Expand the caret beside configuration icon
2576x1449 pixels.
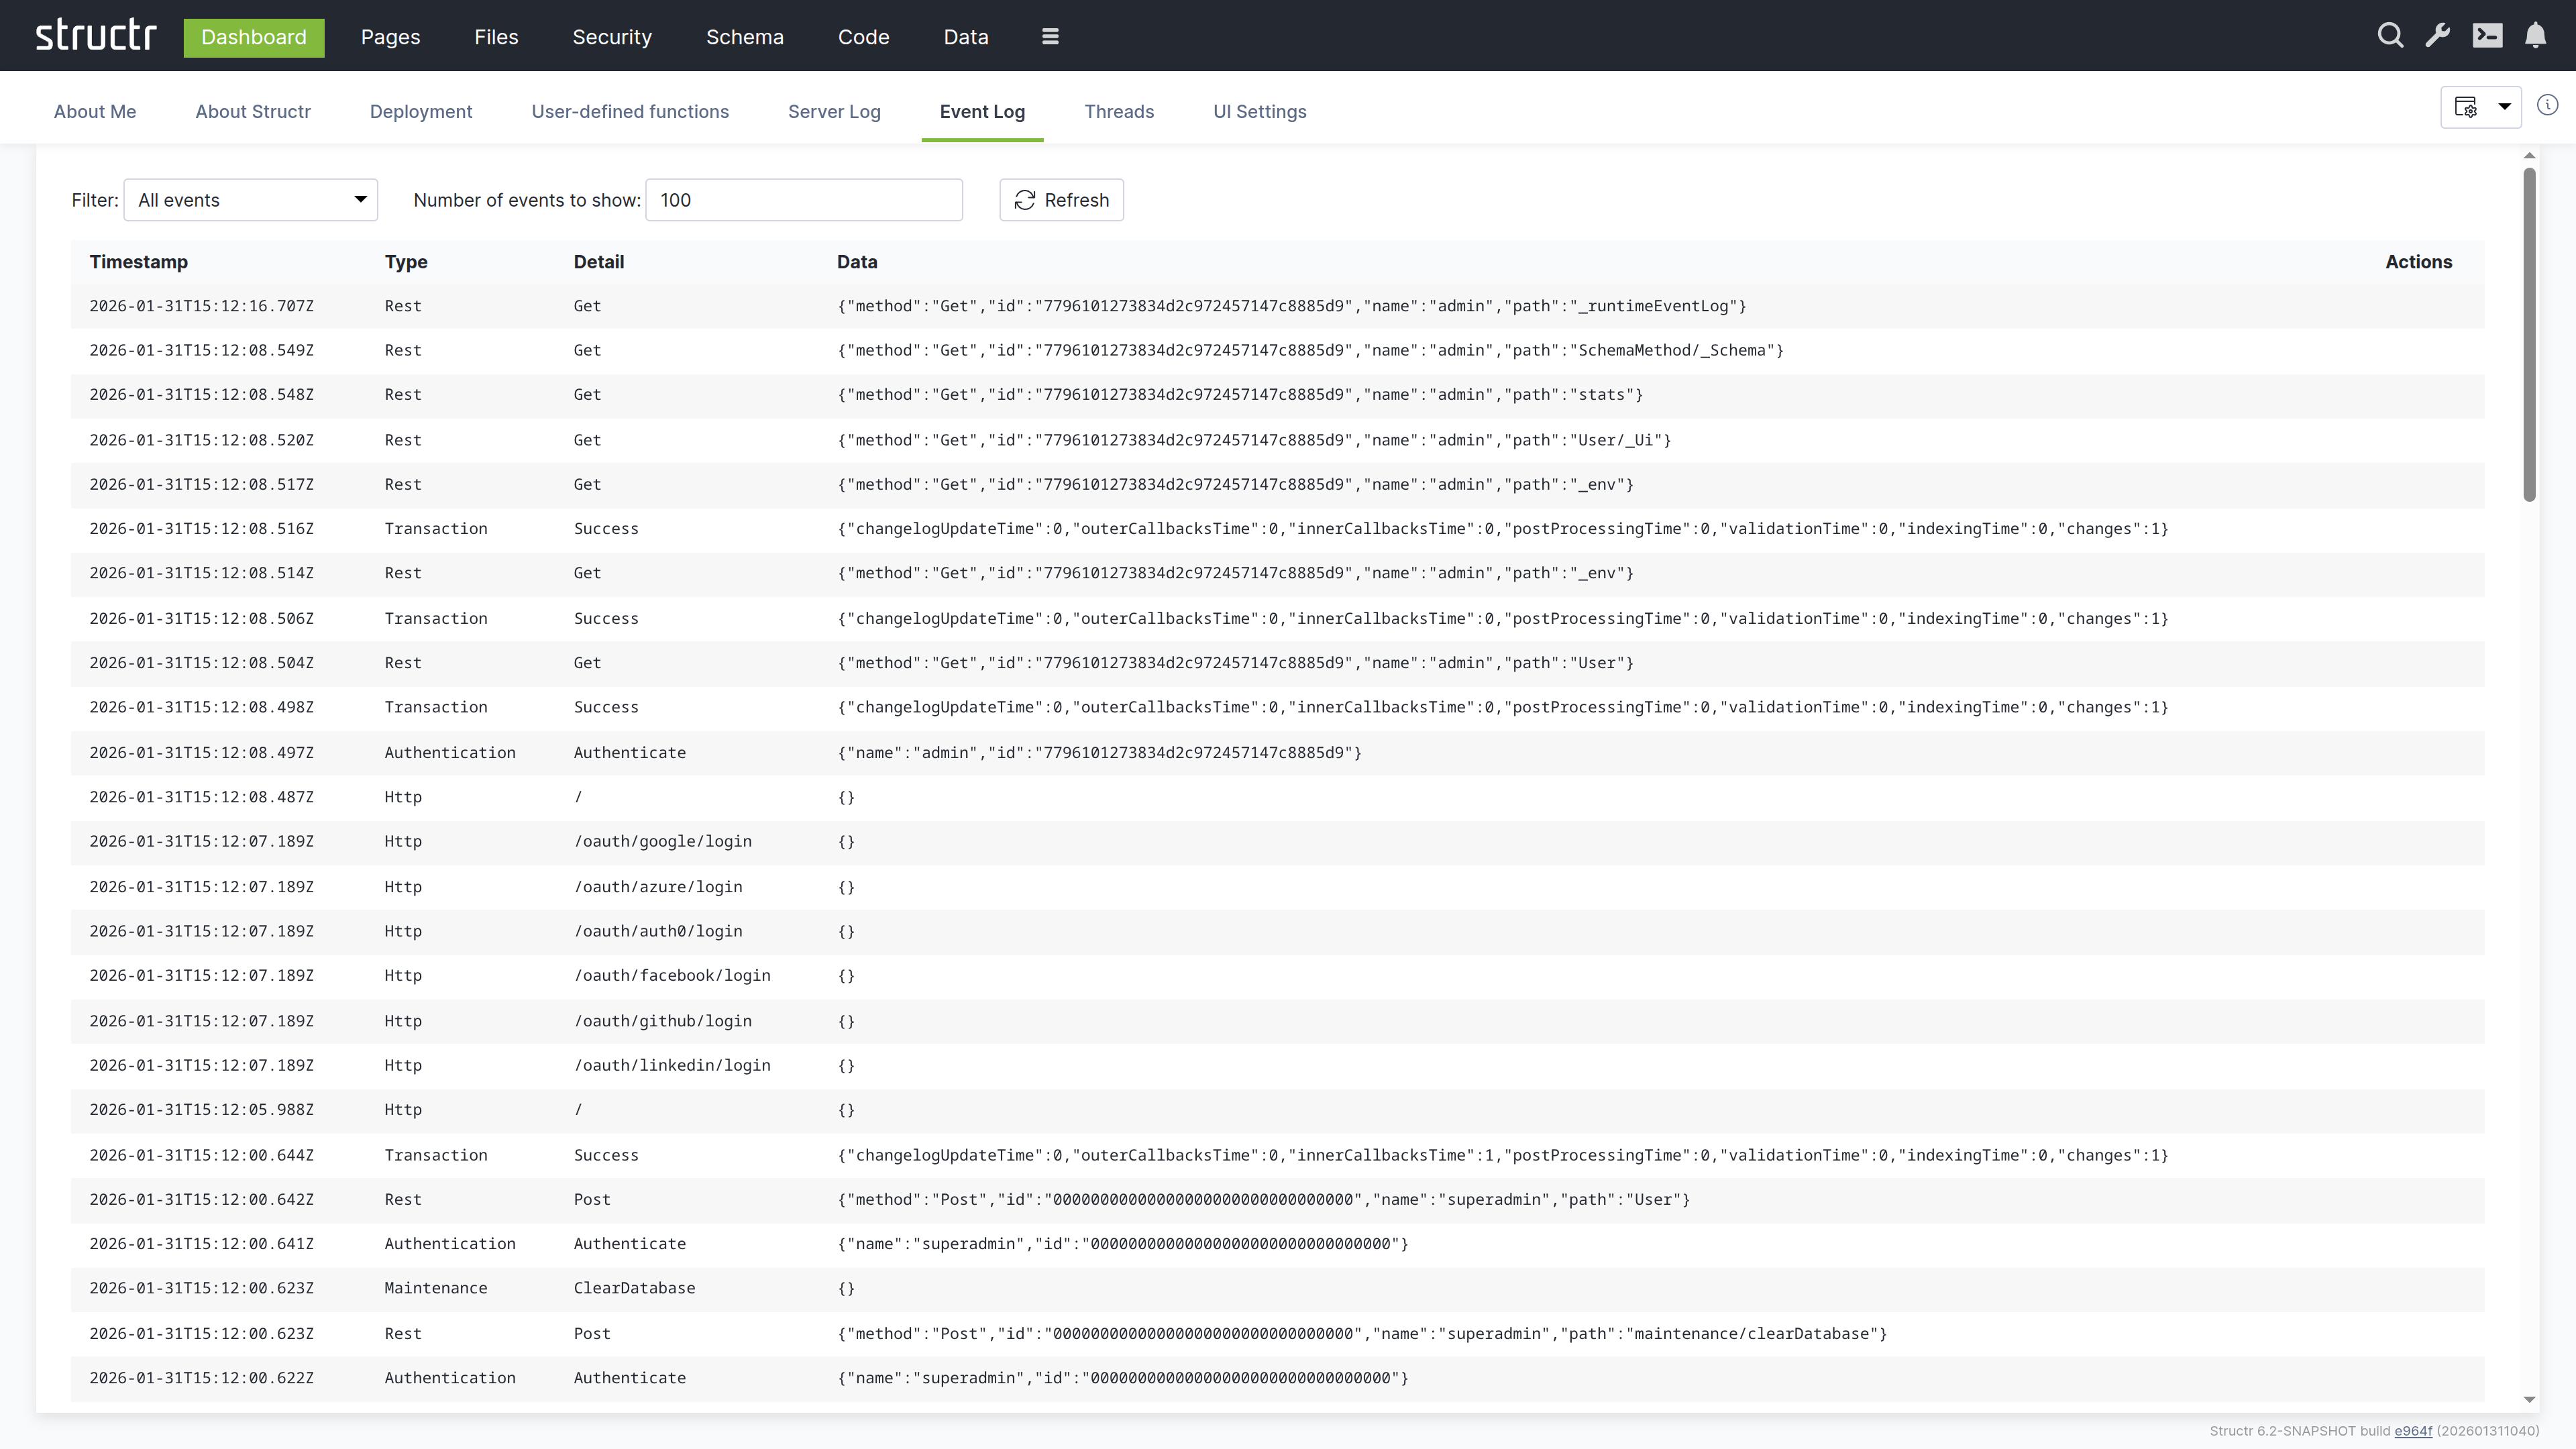(x=2505, y=107)
